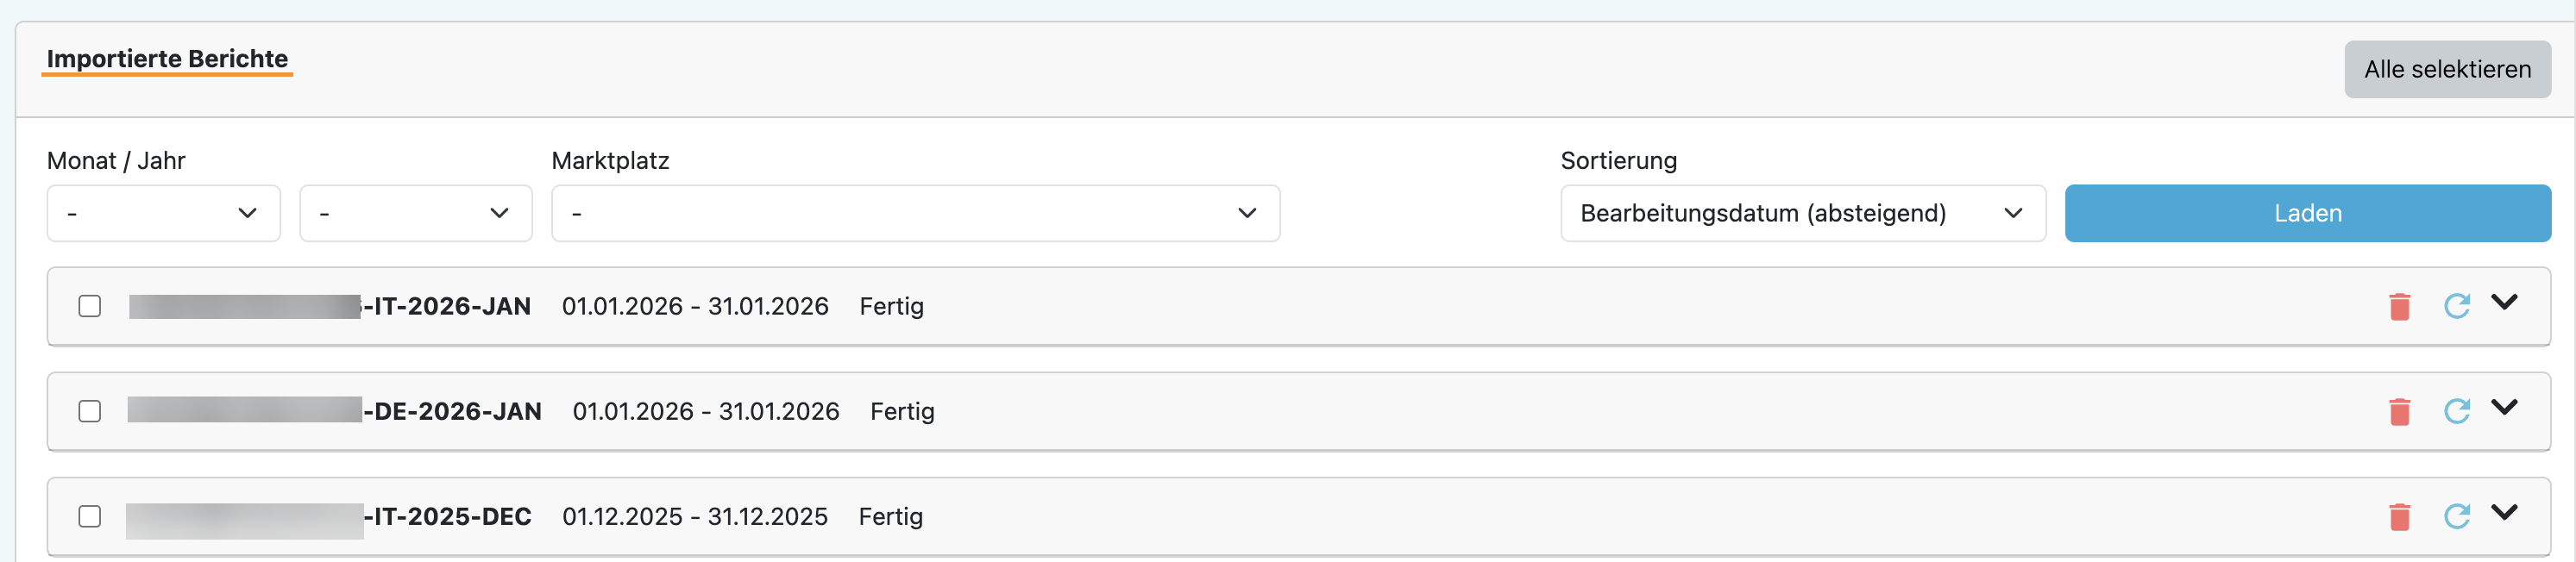This screenshot has width=2576, height=562.
Task: Switch to Importierte Berichte tab
Action: pyautogui.click(x=167, y=59)
